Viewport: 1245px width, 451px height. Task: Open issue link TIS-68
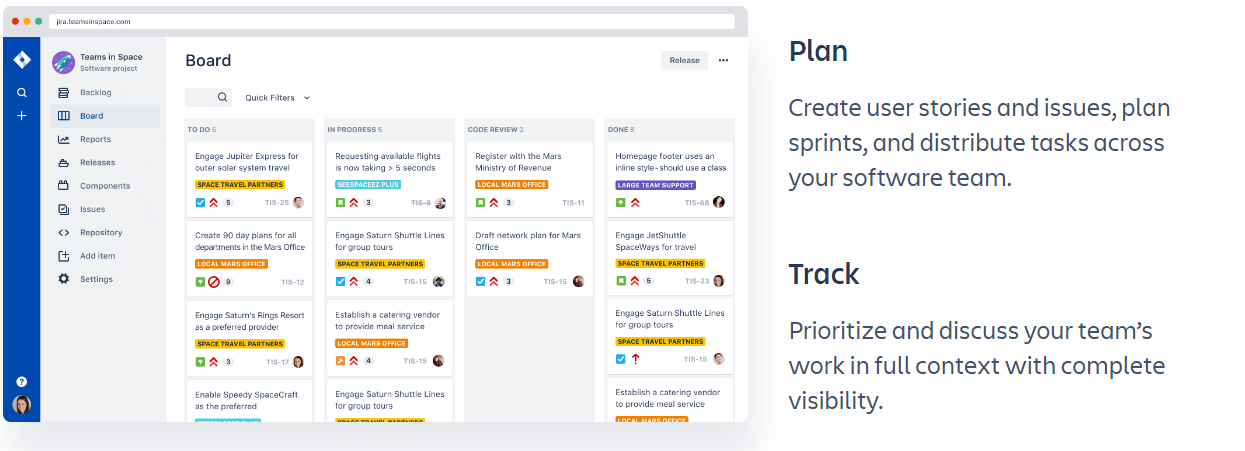pos(697,203)
